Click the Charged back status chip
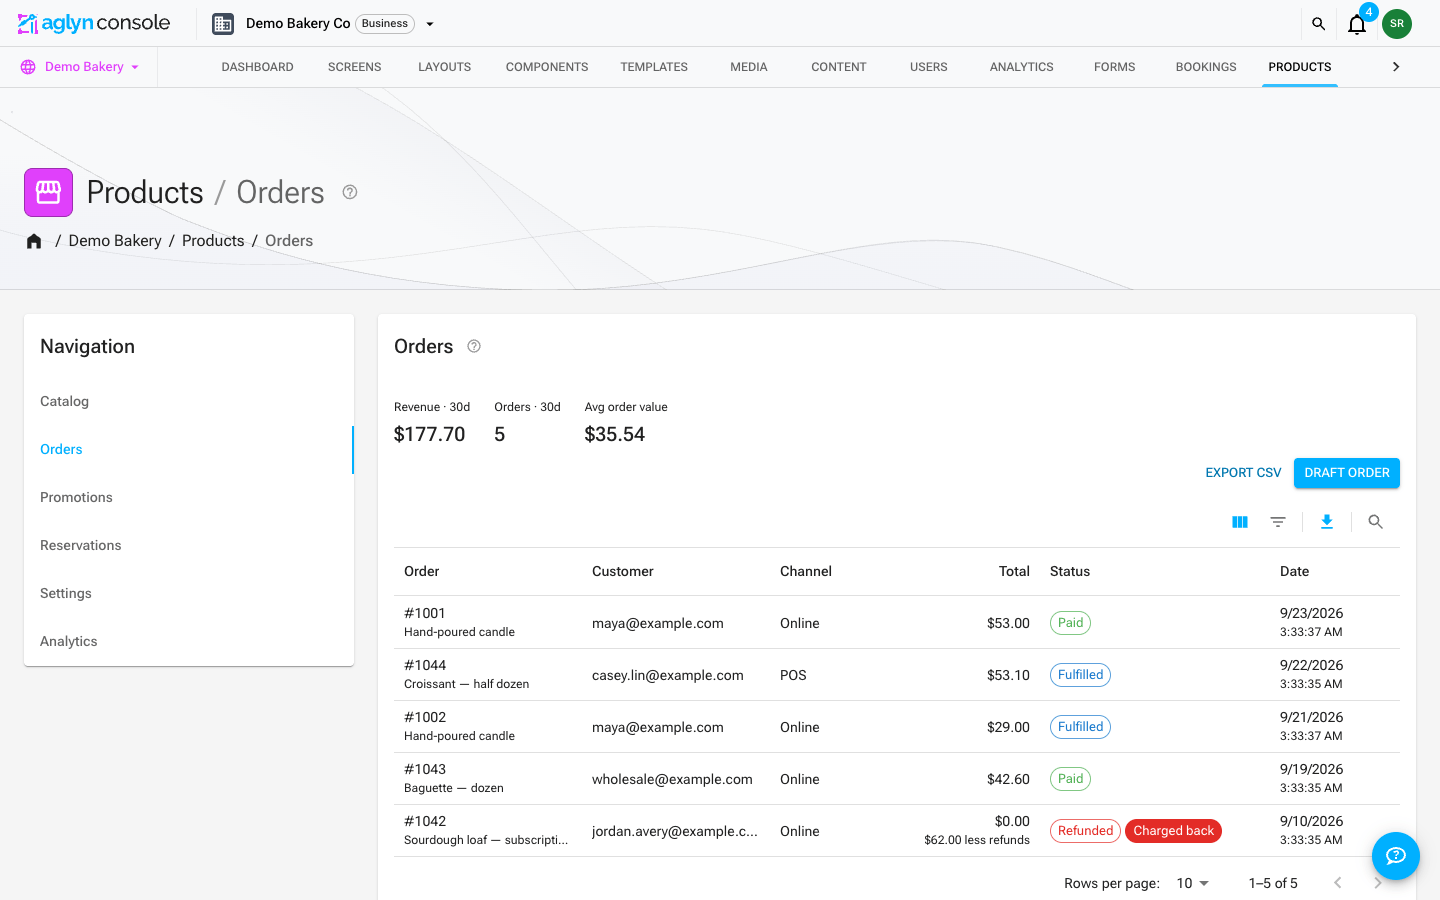Screen dimensions: 1440x900 pyautogui.click(x=1174, y=831)
